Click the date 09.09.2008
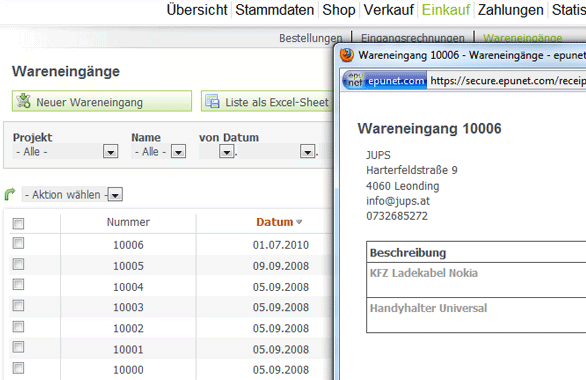The height and width of the screenshot is (380, 586). pos(281,266)
